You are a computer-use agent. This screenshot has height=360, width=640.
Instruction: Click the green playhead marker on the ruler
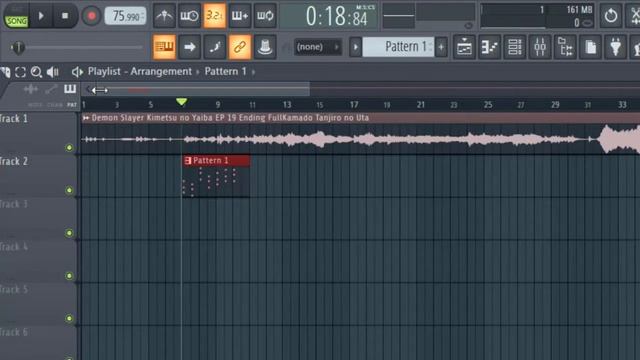coord(182,102)
